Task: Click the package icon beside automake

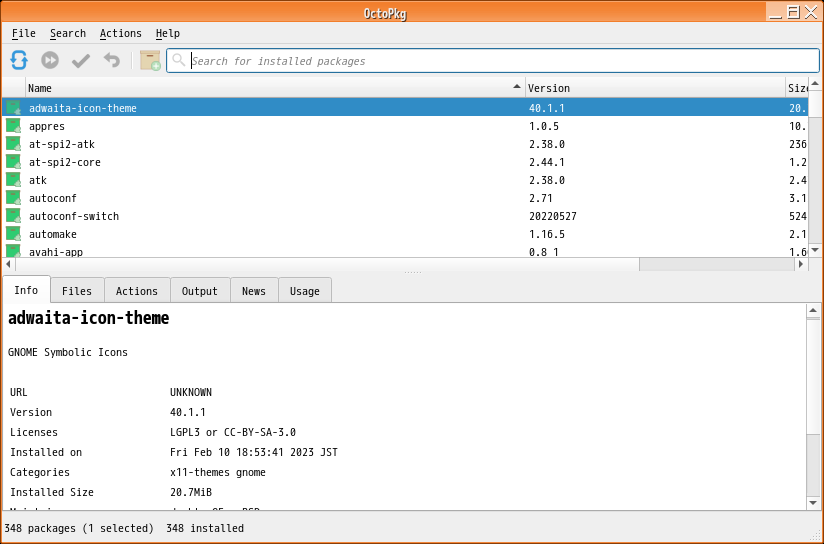Action: (13, 234)
